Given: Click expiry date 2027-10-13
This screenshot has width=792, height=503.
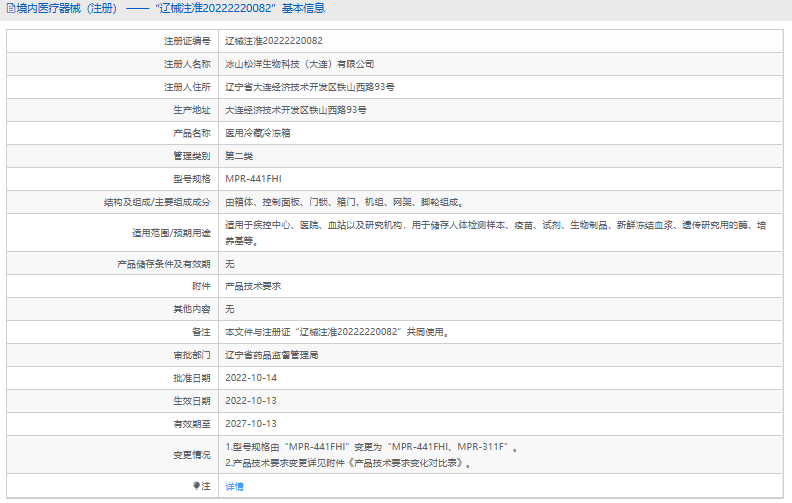Looking at the screenshot, I should [251, 424].
